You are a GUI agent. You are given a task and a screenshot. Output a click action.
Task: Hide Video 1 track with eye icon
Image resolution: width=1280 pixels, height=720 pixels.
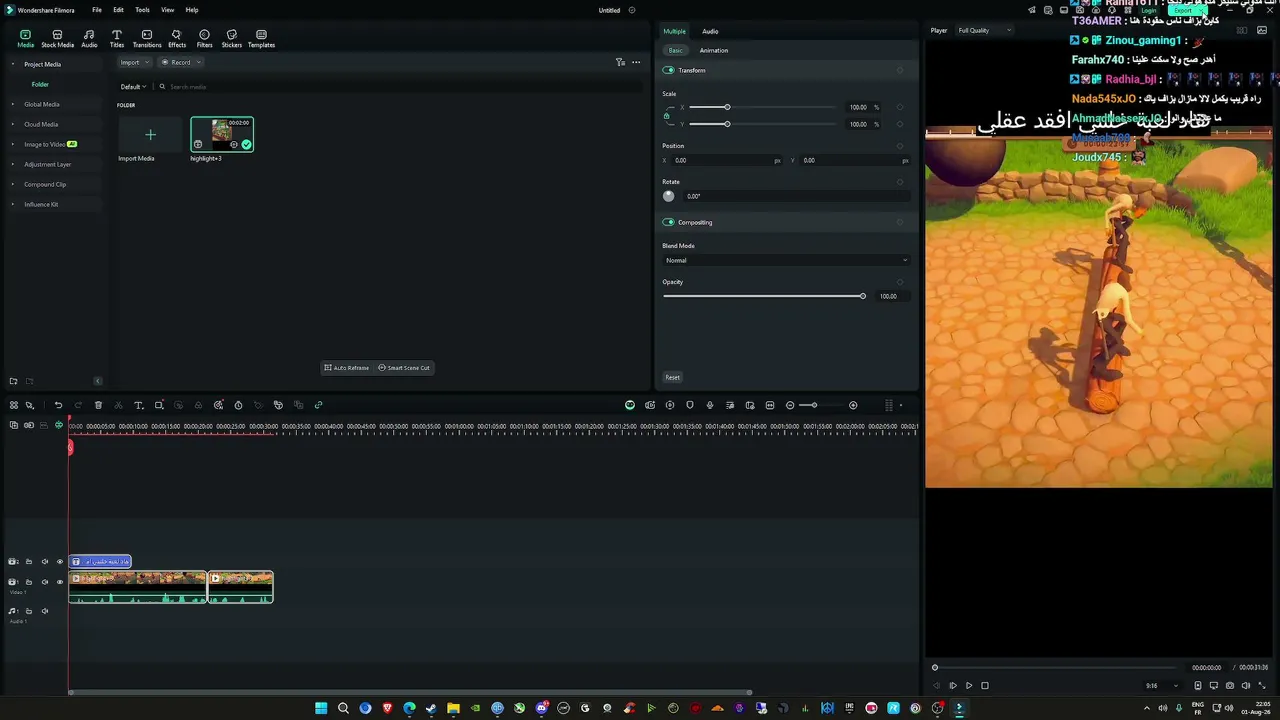click(x=59, y=582)
